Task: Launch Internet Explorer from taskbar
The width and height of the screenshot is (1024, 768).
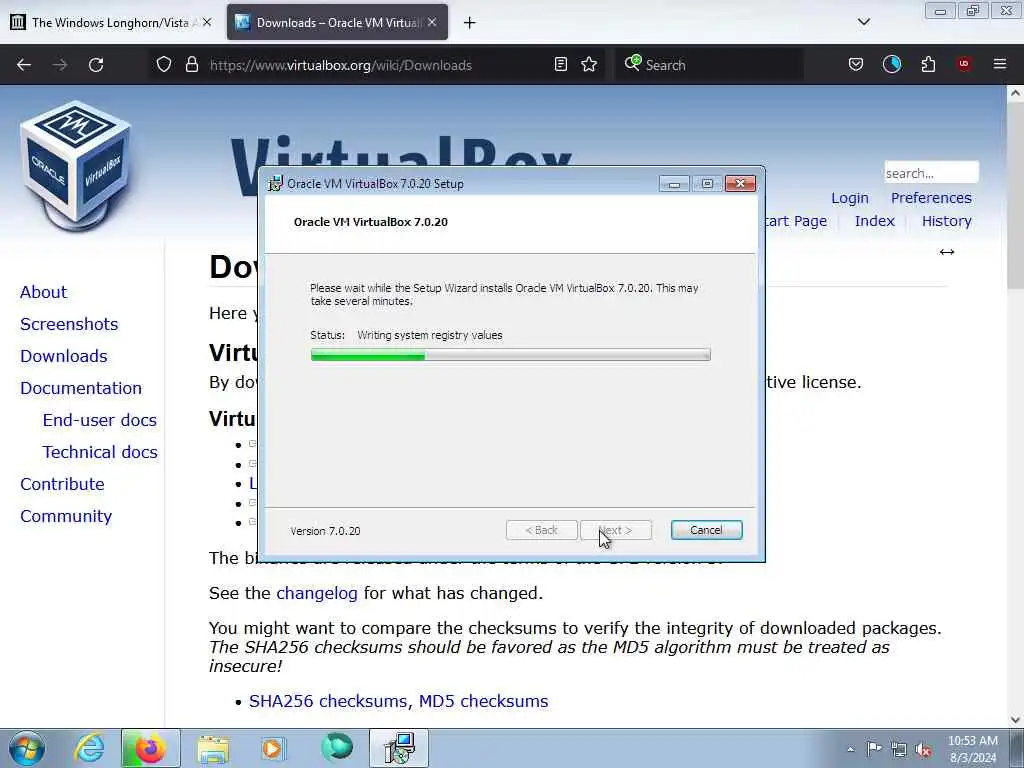Action: pyautogui.click(x=89, y=748)
